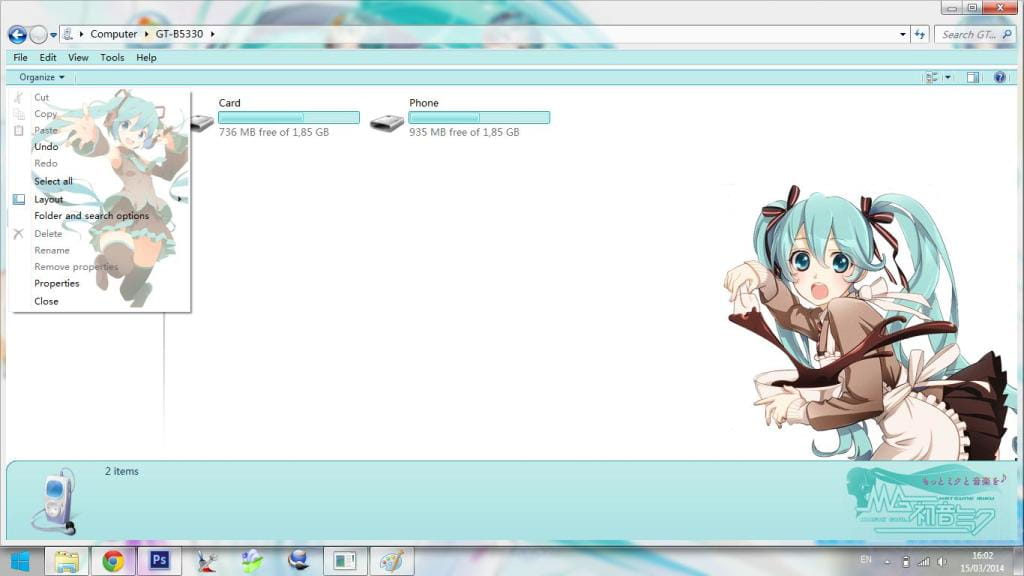
Task: Select GT-B5330 in the address breadcrumb
Action: tap(179, 34)
